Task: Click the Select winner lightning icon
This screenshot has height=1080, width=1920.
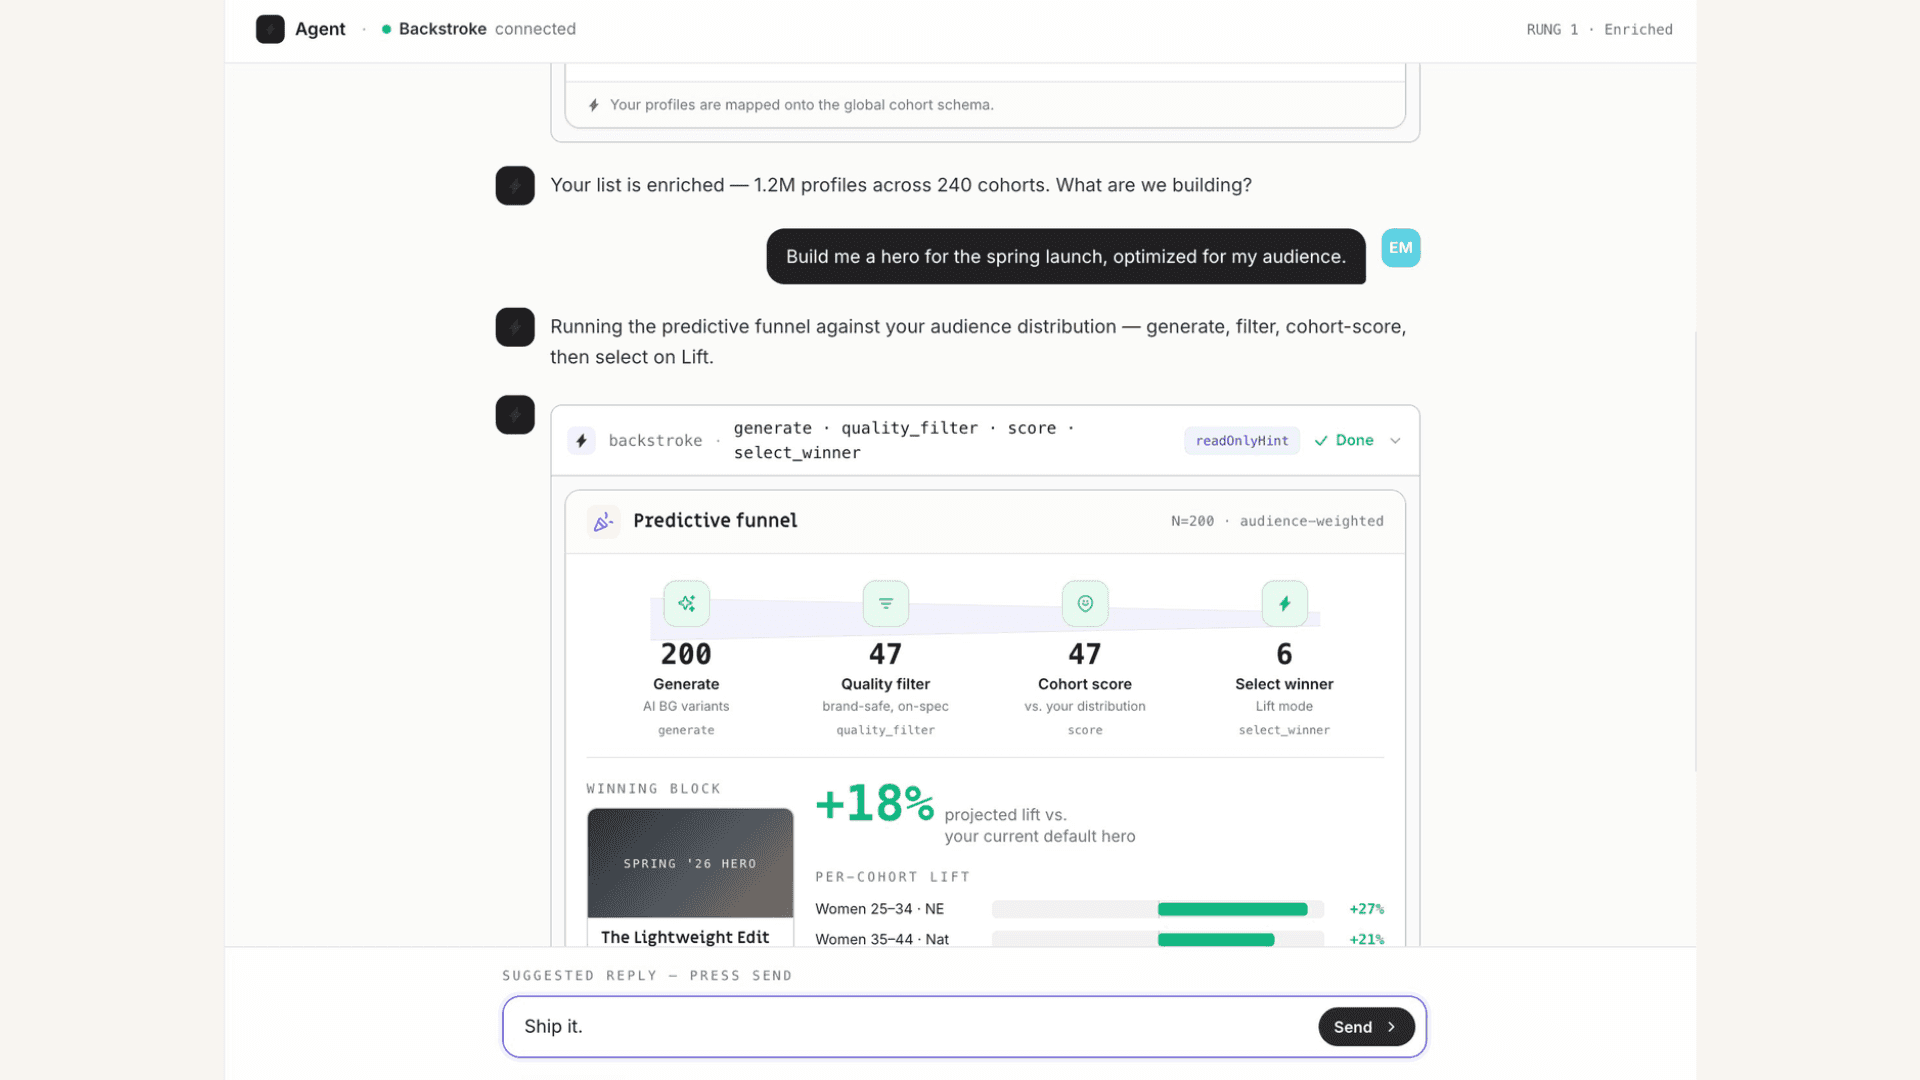Action: coord(1284,603)
